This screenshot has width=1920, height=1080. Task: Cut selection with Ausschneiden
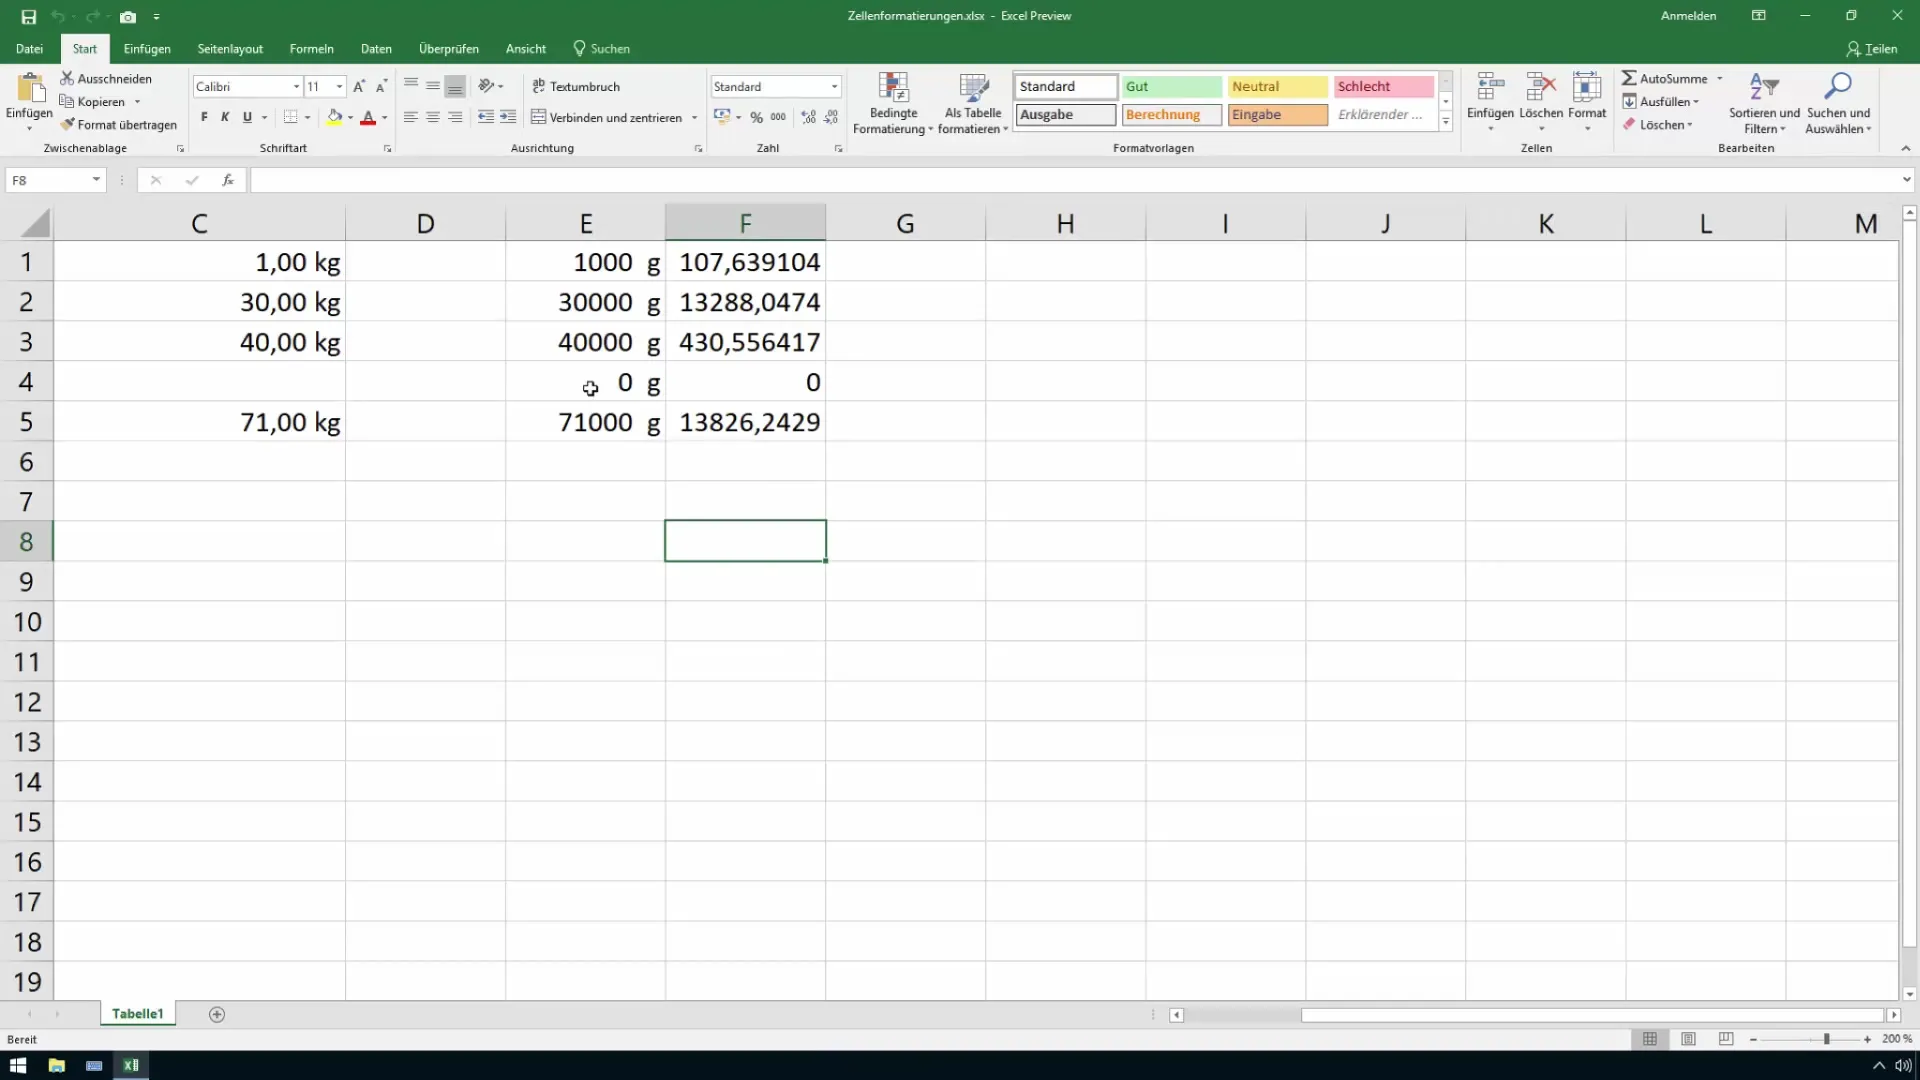(106, 78)
